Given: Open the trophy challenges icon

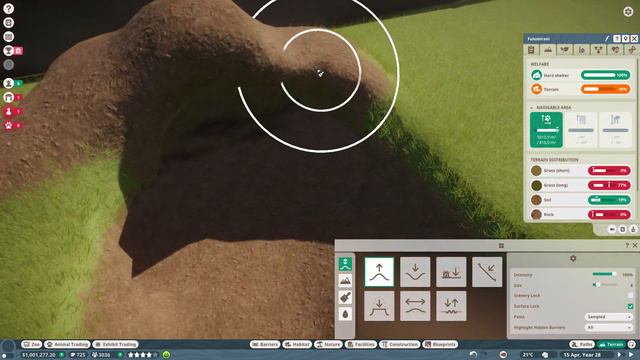Looking at the screenshot, I should 9,51.
